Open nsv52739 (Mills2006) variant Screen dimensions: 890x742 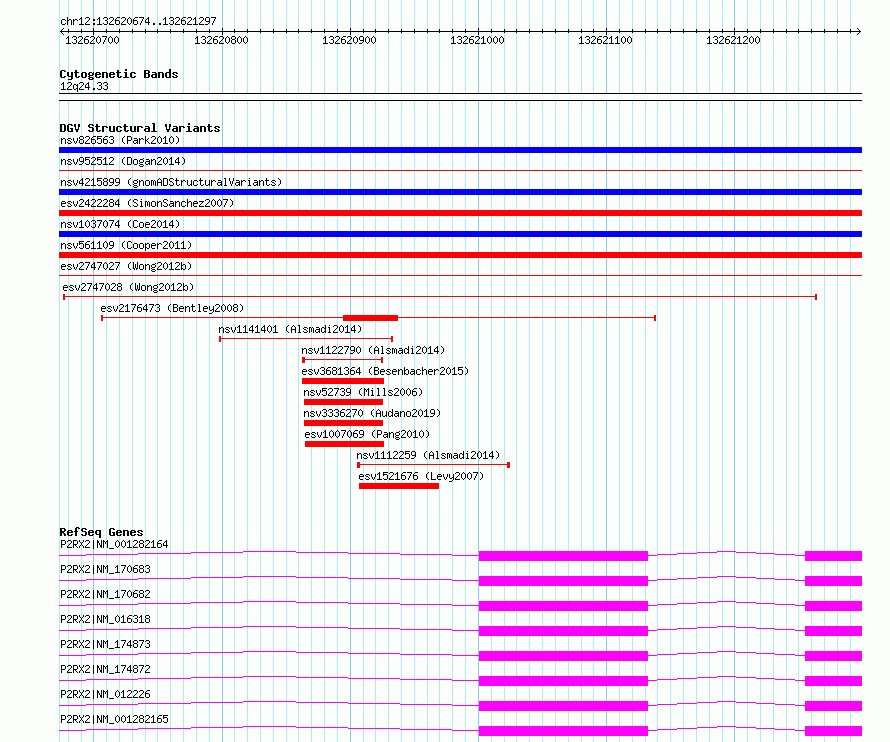tap(363, 392)
